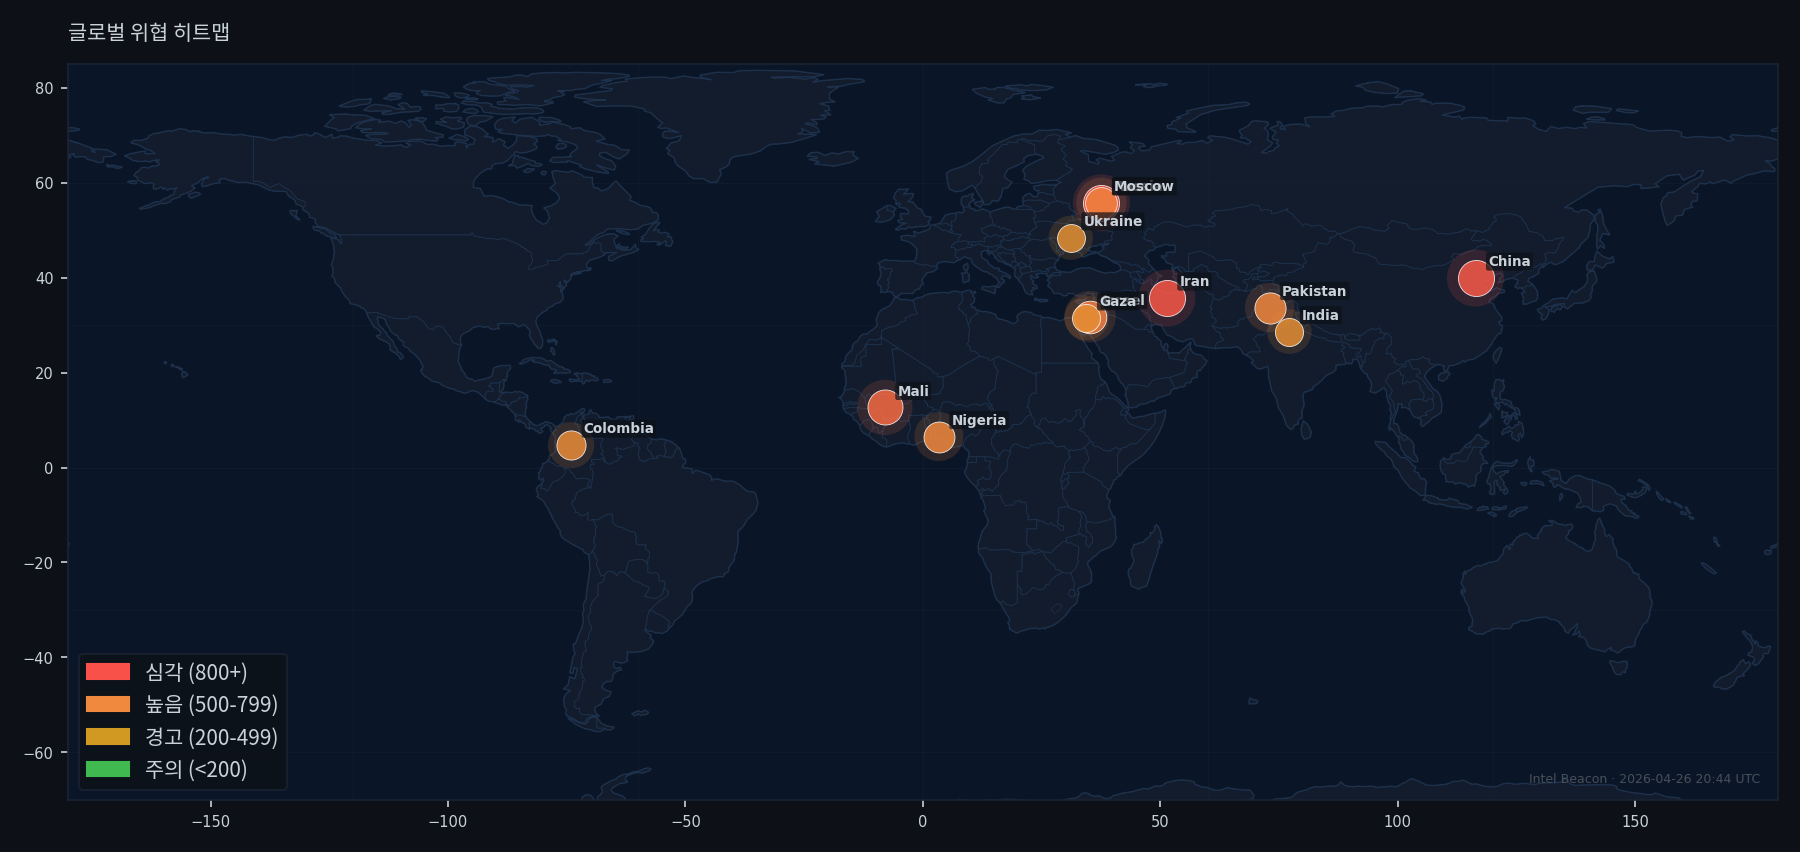Click the yellow 경고 (200-499) legend swatch
This screenshot has height=852, width=1800.
[x=108, y=737]
